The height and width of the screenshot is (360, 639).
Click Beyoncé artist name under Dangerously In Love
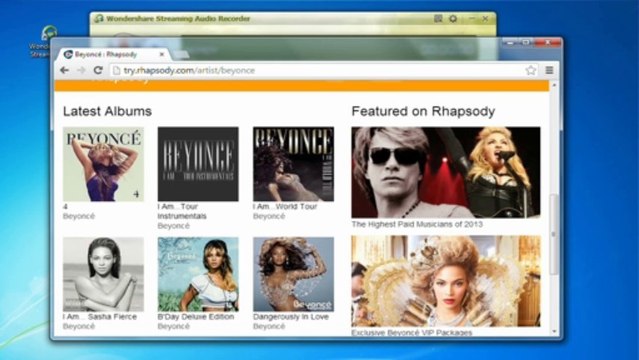coord(269,326)
